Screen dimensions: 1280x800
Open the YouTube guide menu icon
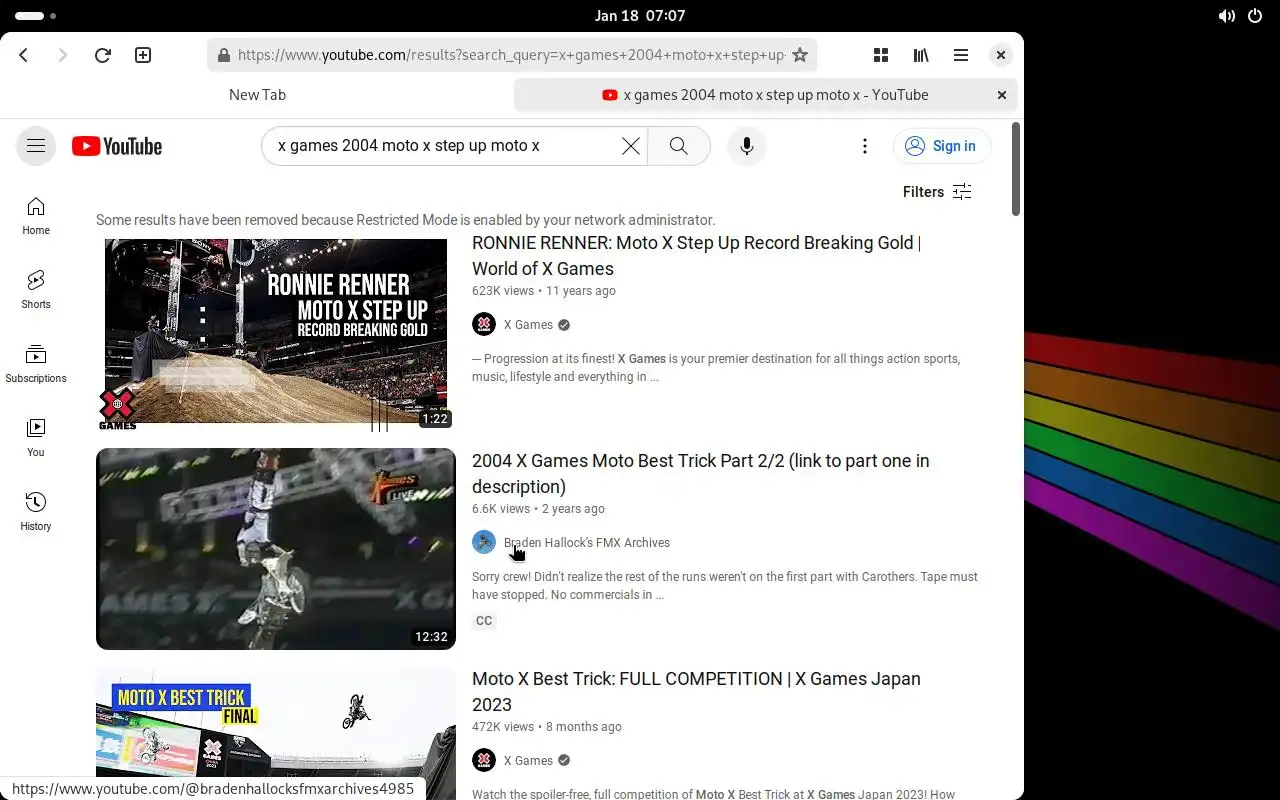(36, 146)
